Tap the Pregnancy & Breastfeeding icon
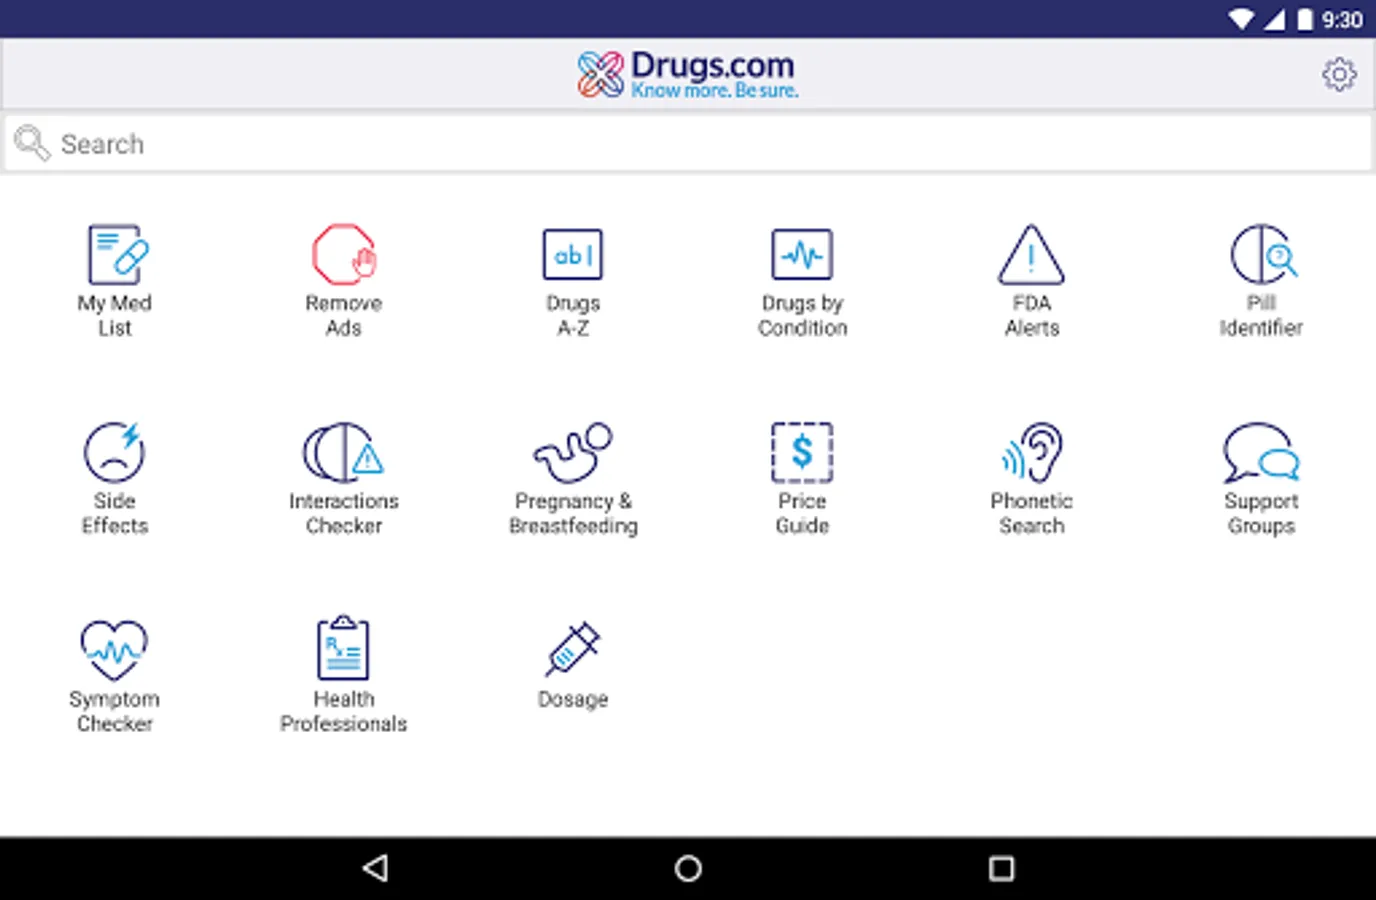The image size is (1376, 900). [x=573, y=452]
